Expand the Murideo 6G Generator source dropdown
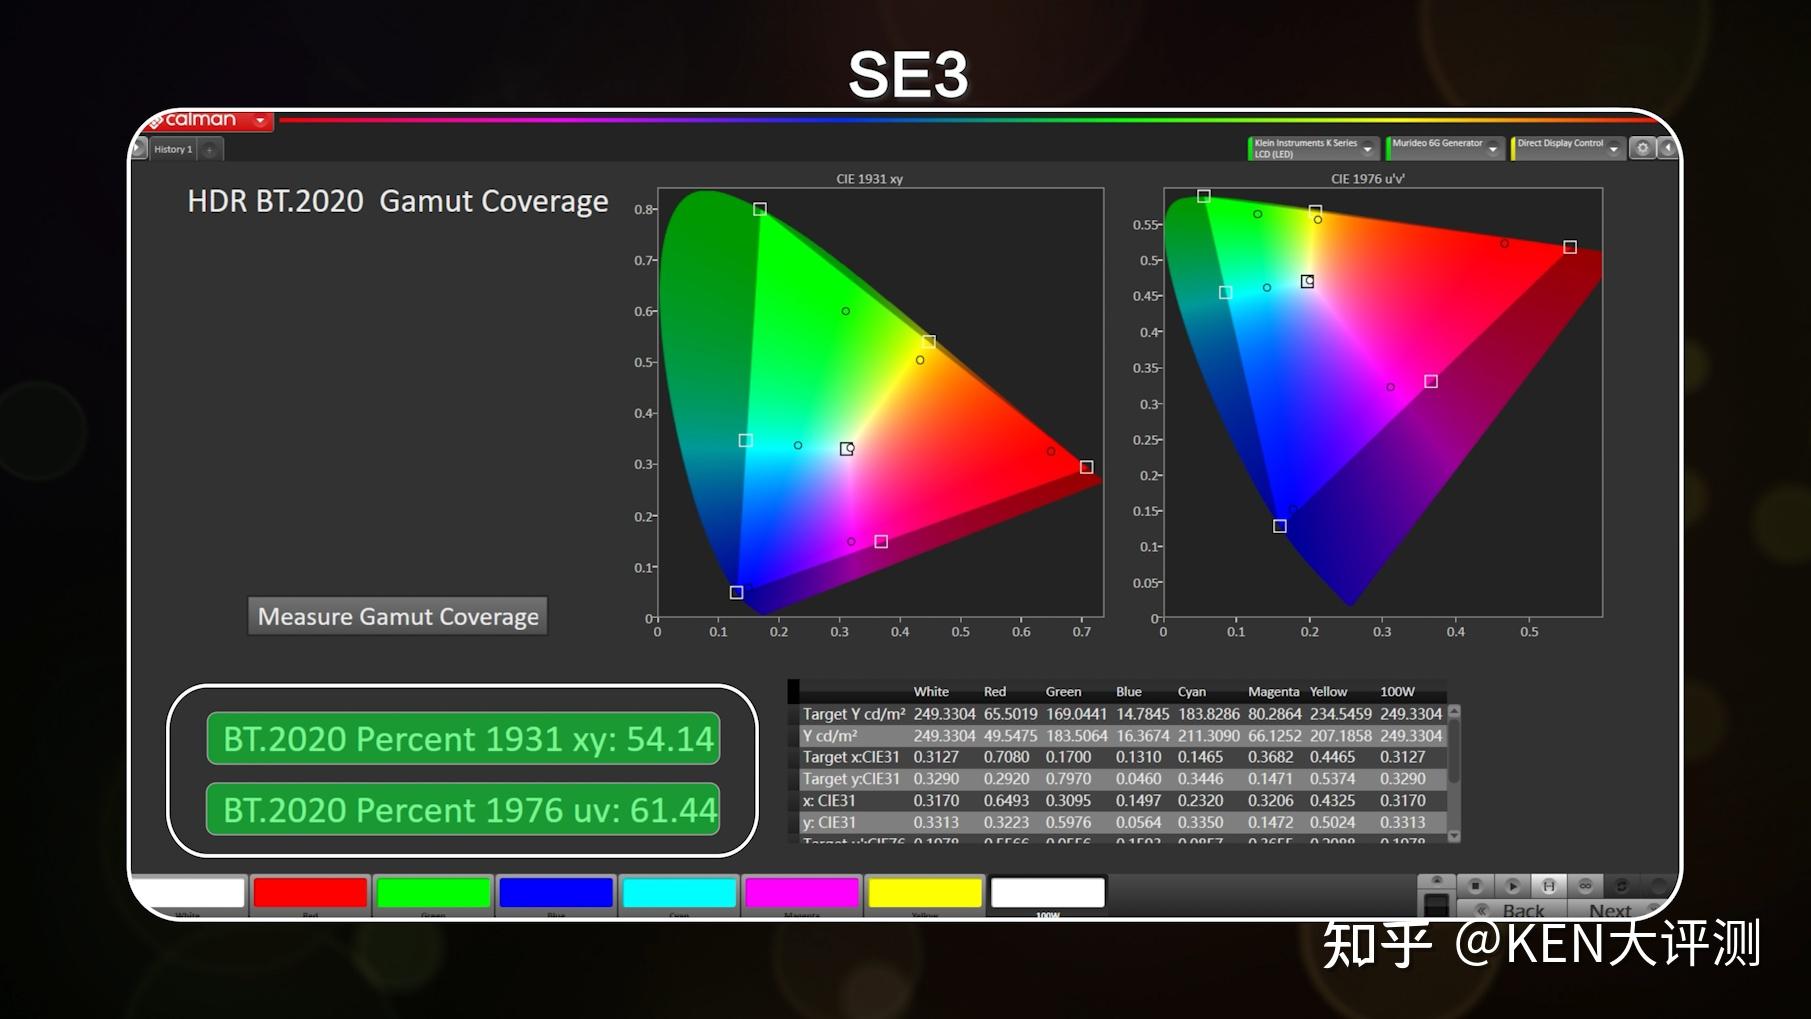Image resolution: width=1811 pixels, height=1019 pixels. [1492, 149]
